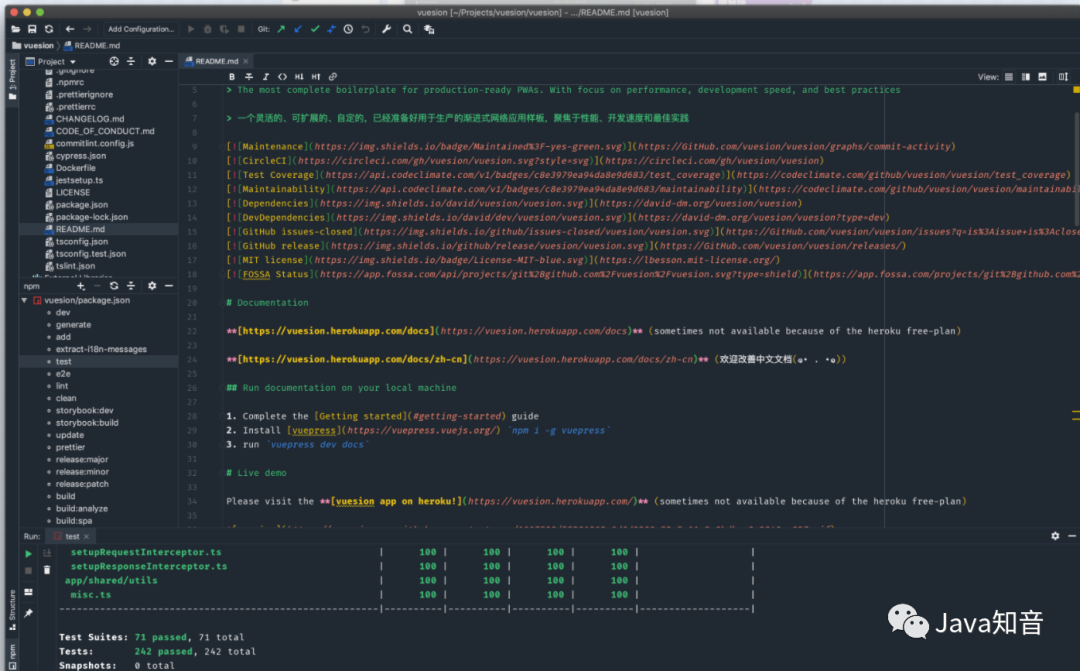The width and height of the screenshot is (1080, 671).
Task: Select the storybook:build npm script
Action: [x=87, y=422]
